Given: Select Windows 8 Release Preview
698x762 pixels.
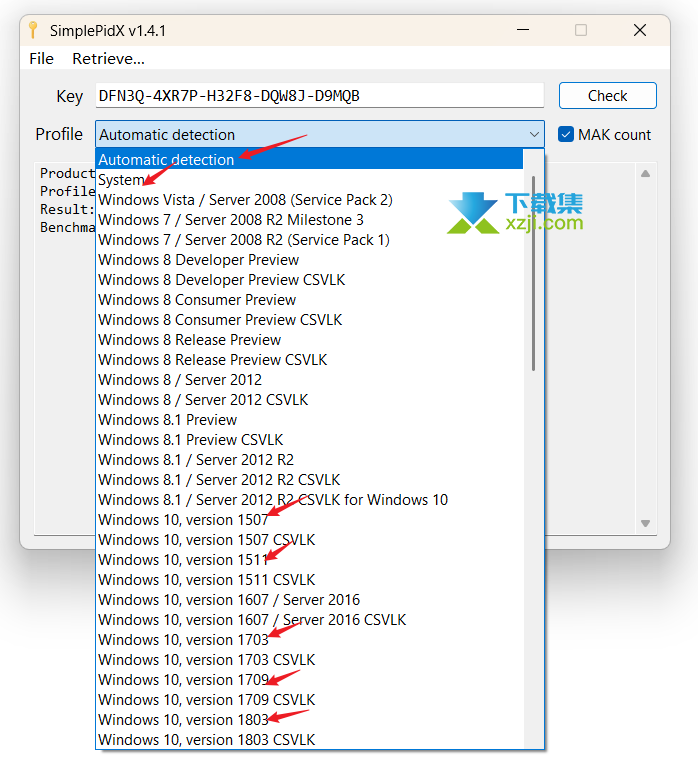Looking at the screenshot, I should point(310,339).
